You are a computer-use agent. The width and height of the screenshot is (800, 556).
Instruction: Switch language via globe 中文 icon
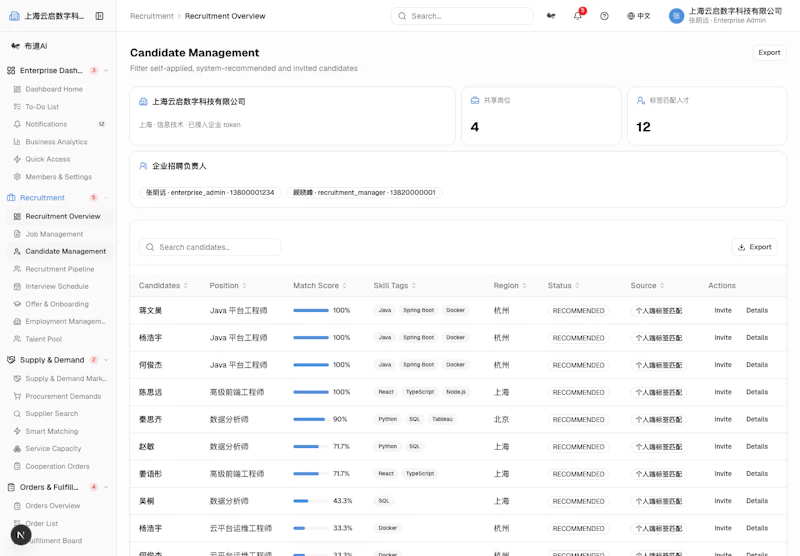[x=639, y=16]
